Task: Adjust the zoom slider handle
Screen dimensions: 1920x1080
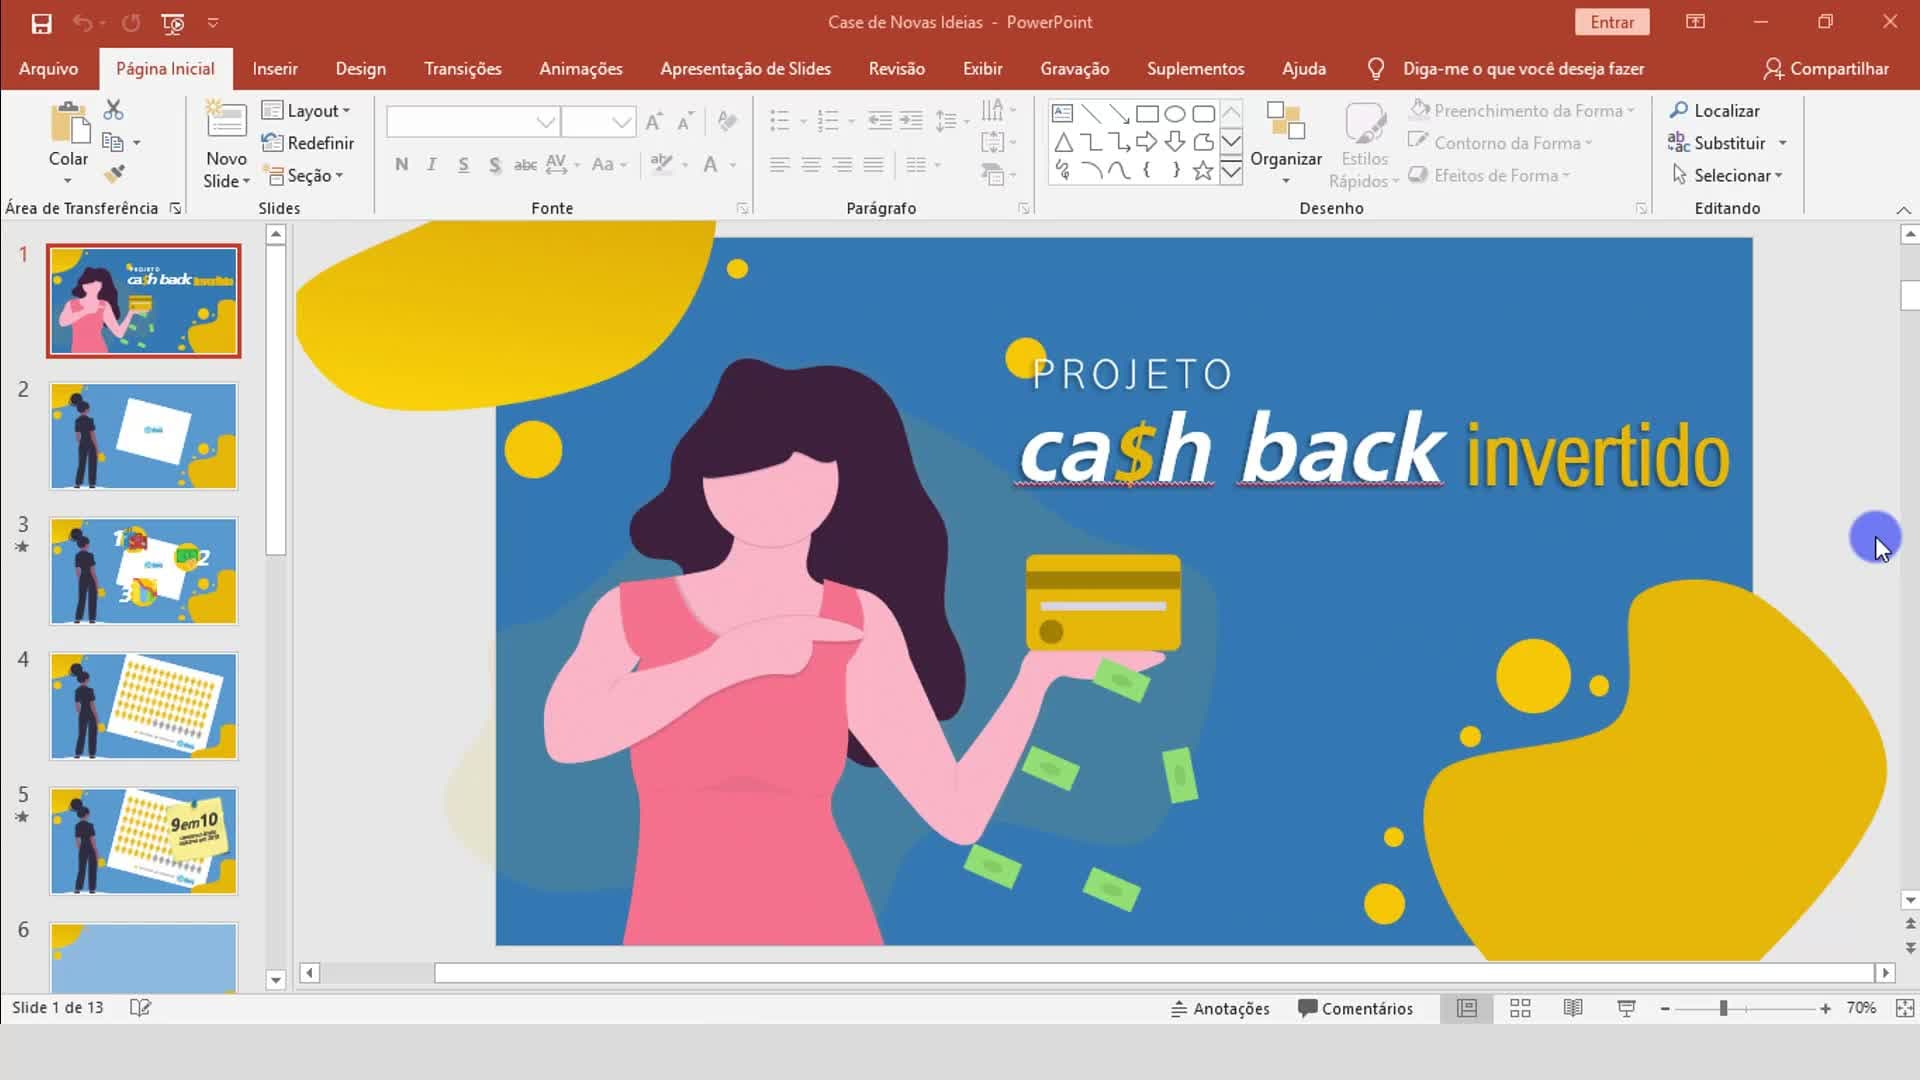Action: pyautogui.click(x=1723, y=1008)
